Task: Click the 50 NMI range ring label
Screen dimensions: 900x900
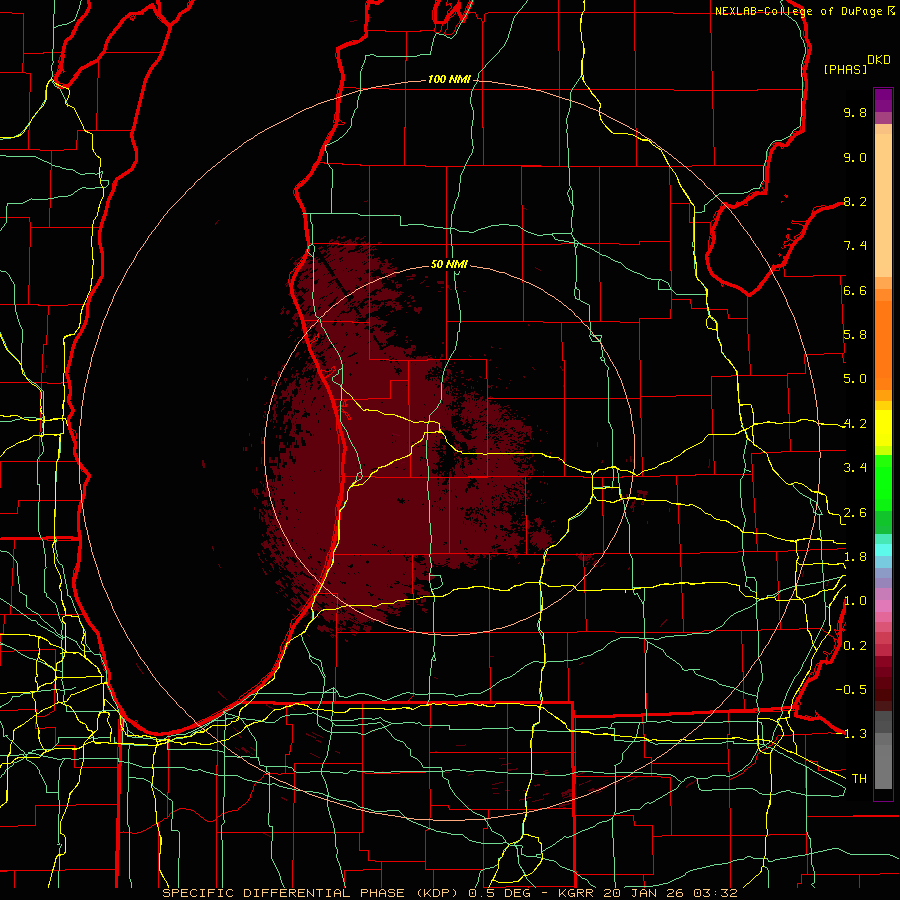Action: 449,264
